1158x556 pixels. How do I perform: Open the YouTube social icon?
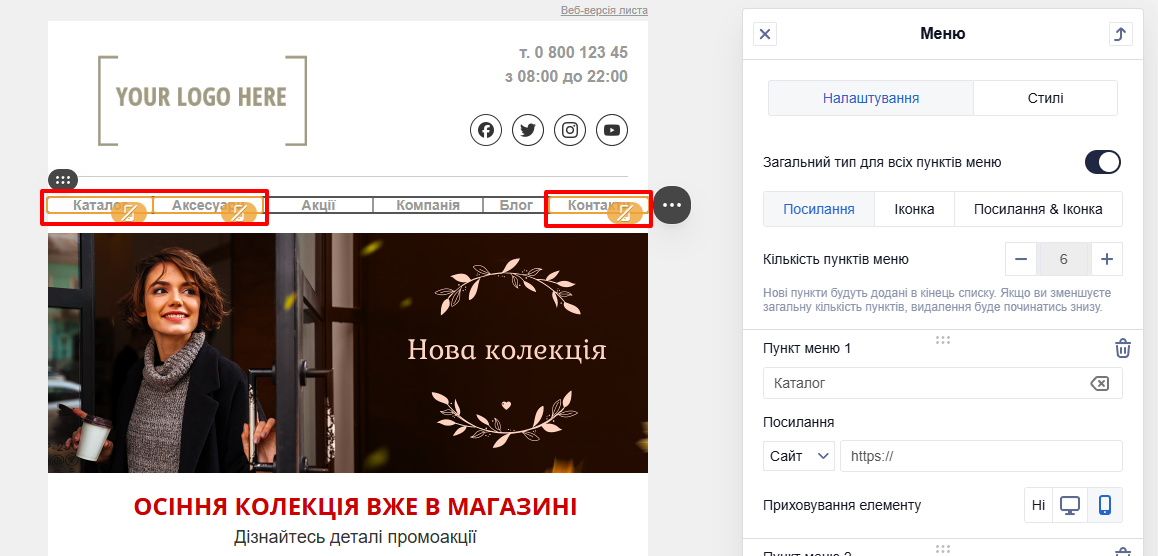[611, 130]
